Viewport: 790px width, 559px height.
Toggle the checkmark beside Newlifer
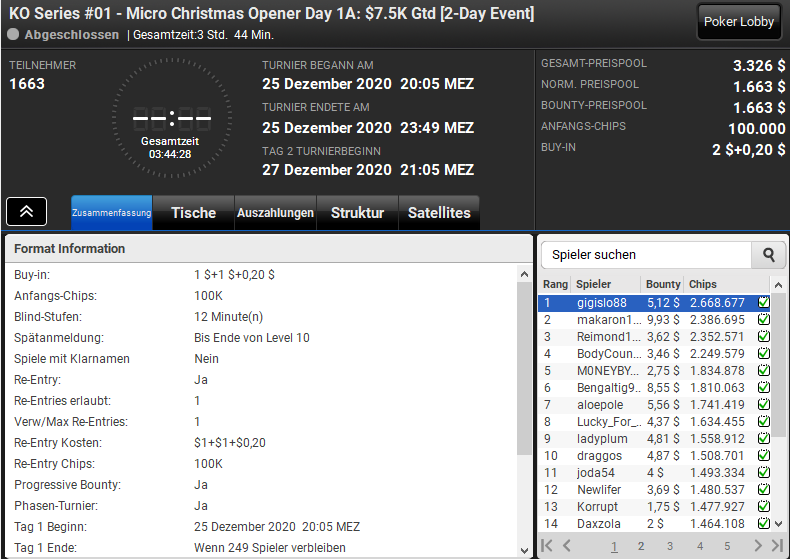click(x=764, y=490)
